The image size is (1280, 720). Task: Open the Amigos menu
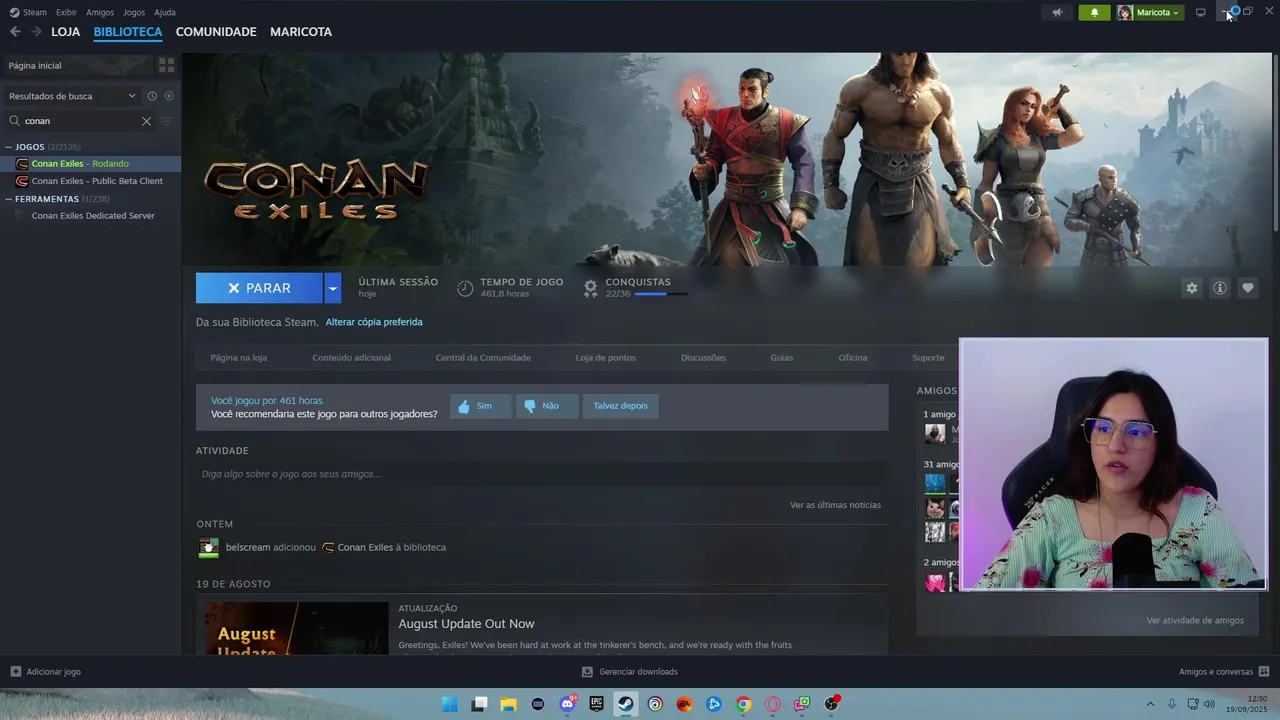pyautogui.click(x=100, y=12)
